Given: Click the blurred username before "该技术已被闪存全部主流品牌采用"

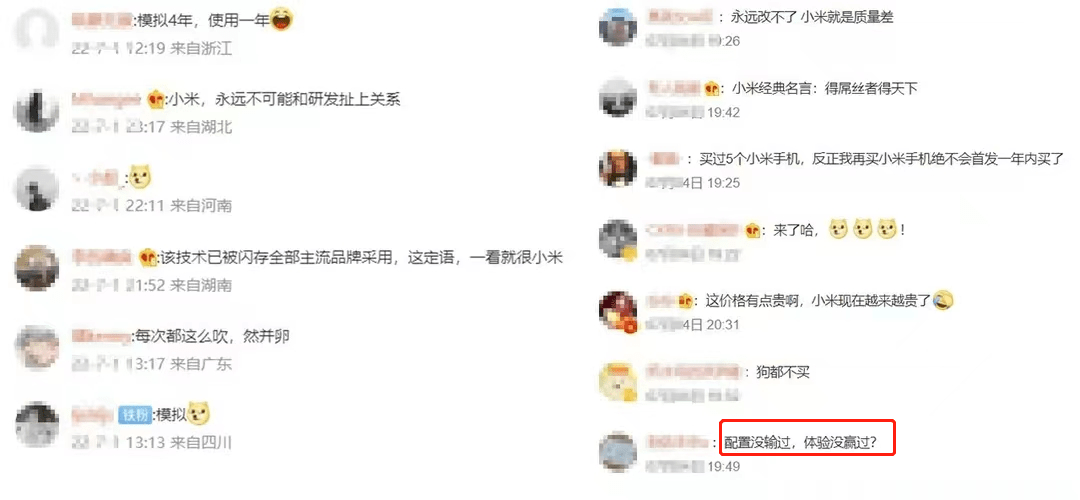Looking at the screenshot, I should click(x=101, y=257).
